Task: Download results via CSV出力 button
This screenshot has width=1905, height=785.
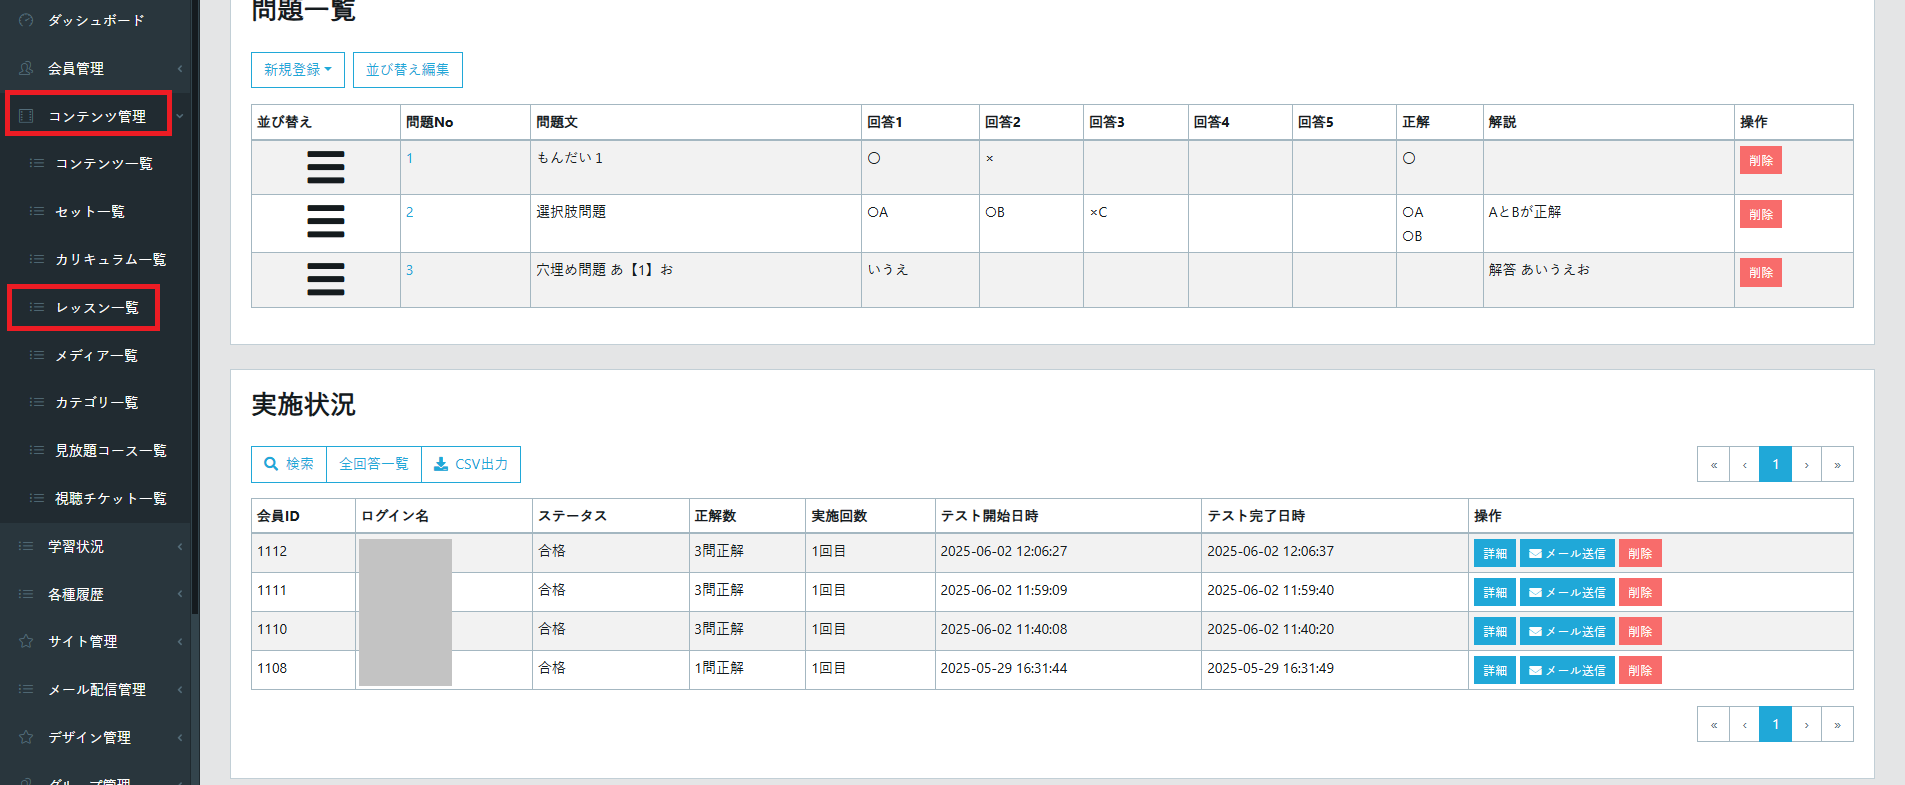Action: [471, 464]
